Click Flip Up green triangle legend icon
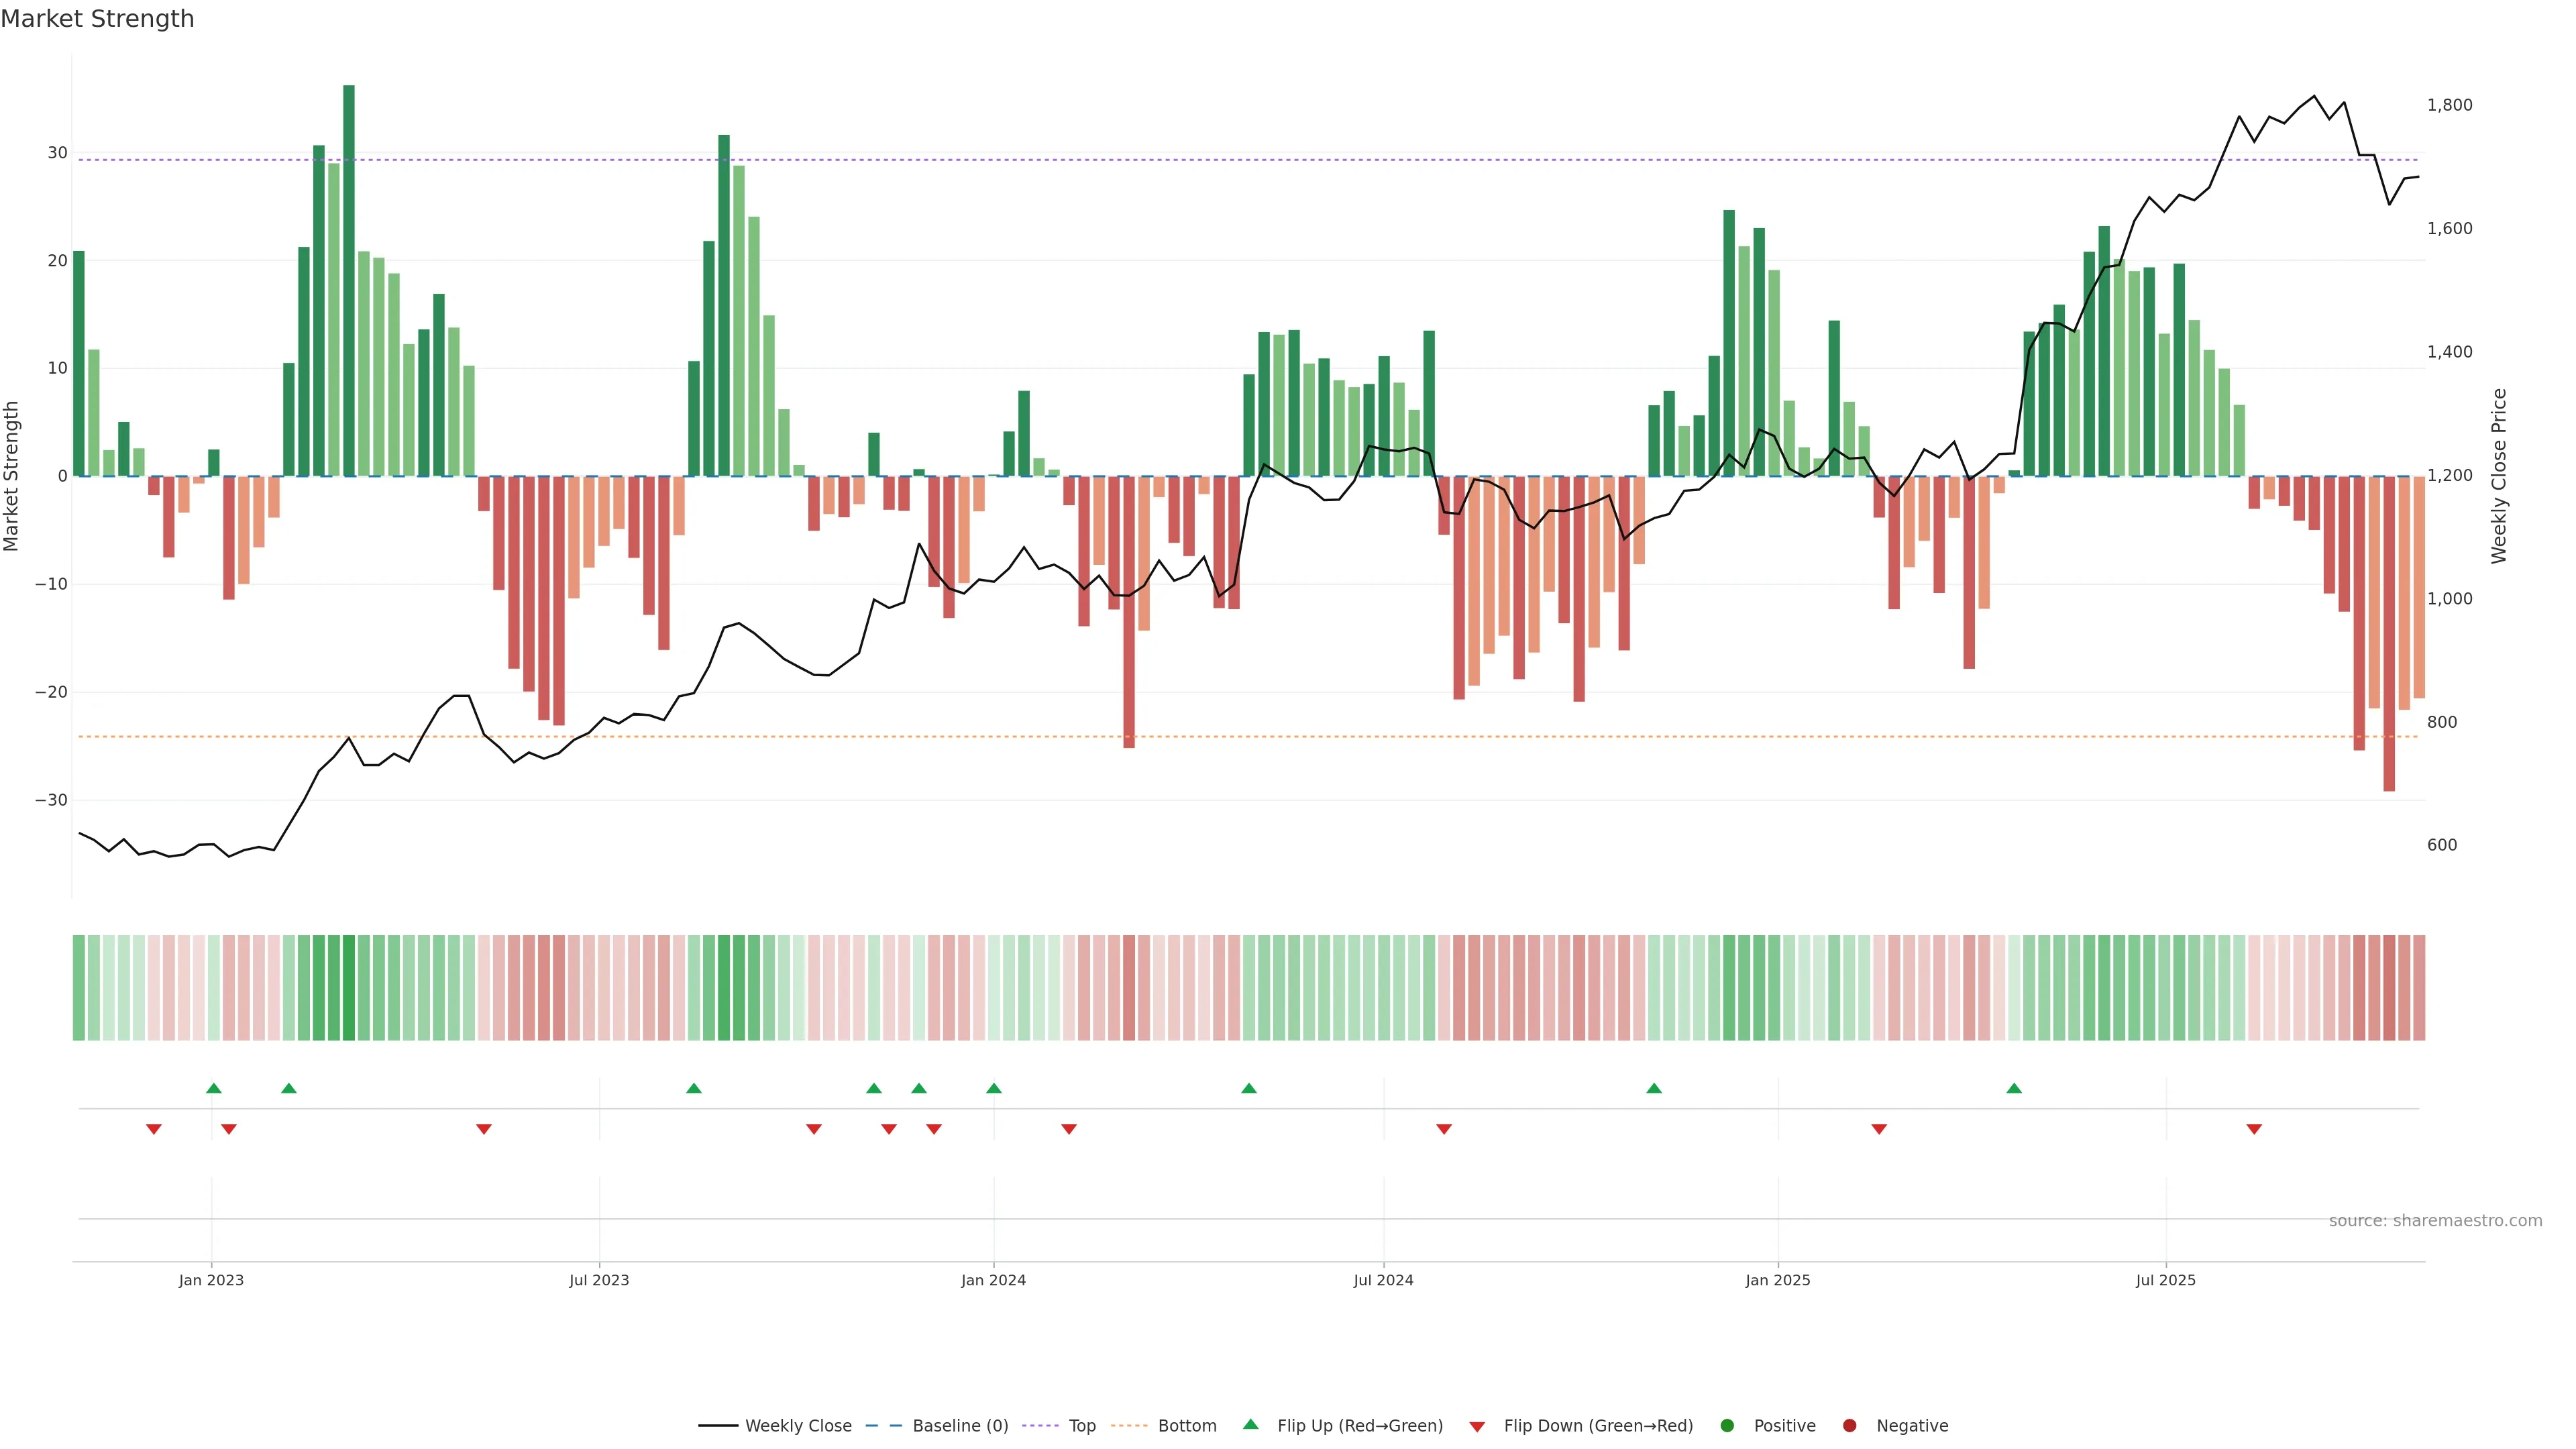This screenshot has height=1449, width=2576. [x=1250, y=1425]
